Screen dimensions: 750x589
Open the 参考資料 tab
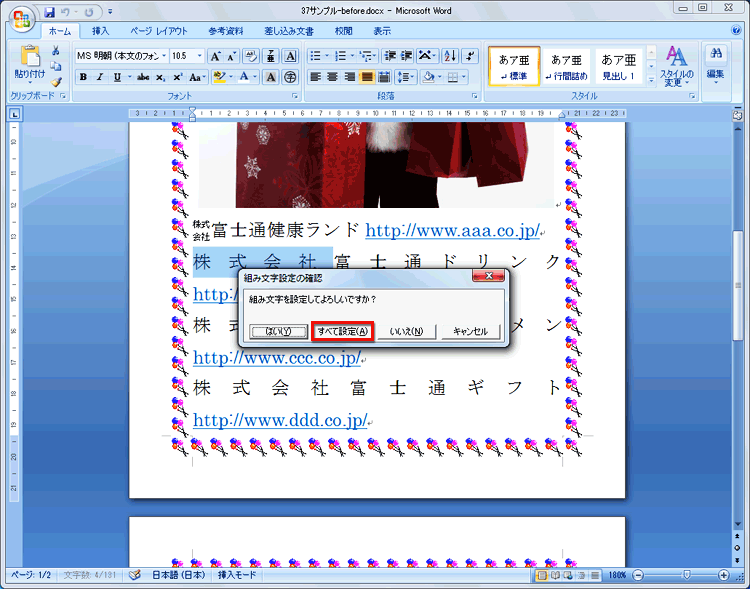click(226, 31)
